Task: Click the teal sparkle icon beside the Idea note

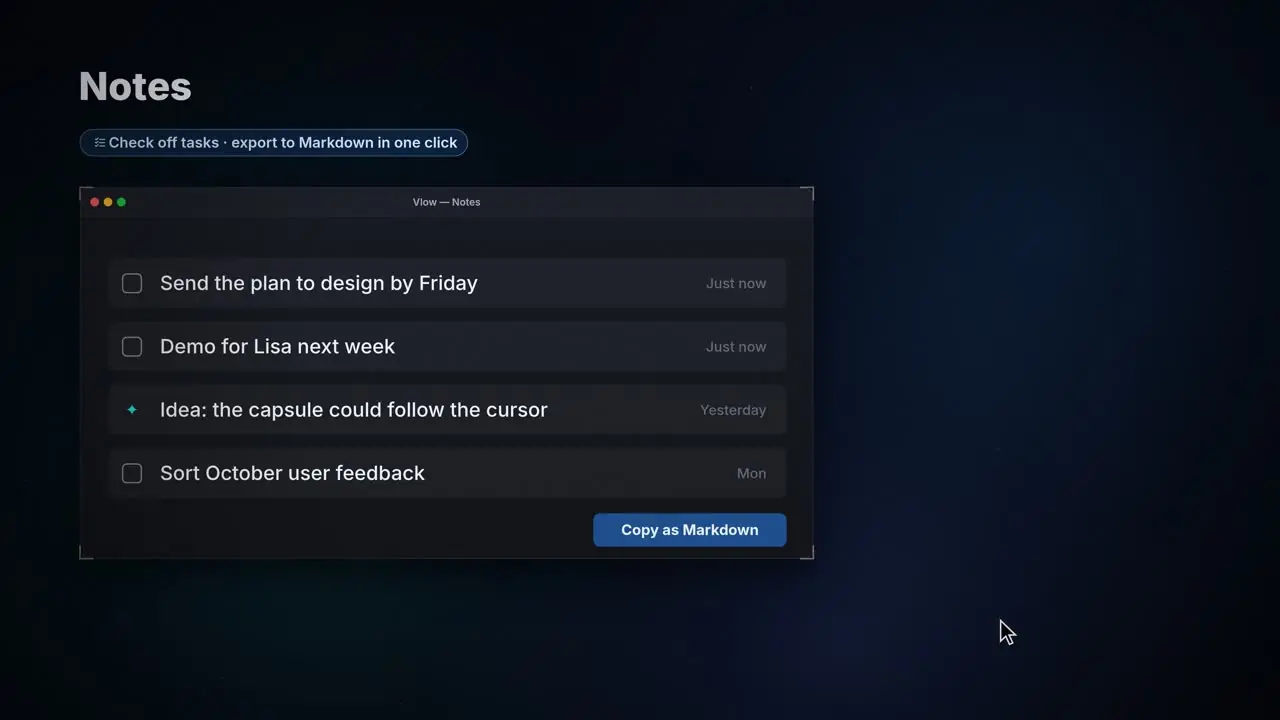Action: click(132, 410)
